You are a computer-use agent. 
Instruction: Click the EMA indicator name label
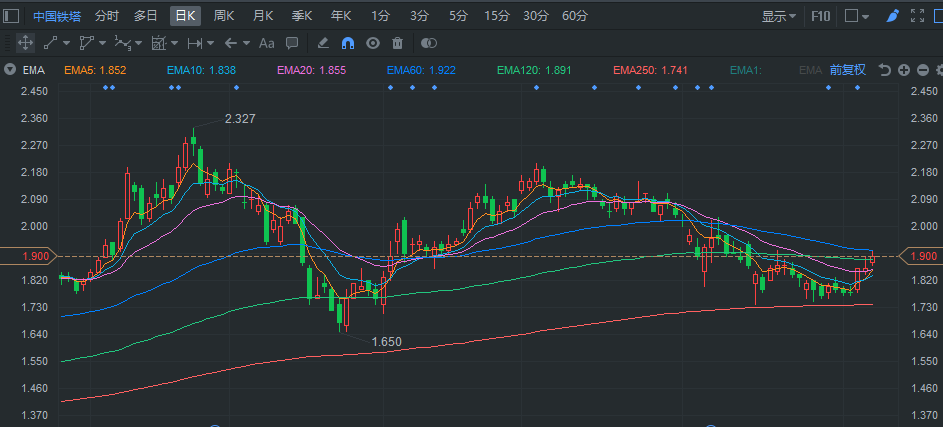pos(34,70)
